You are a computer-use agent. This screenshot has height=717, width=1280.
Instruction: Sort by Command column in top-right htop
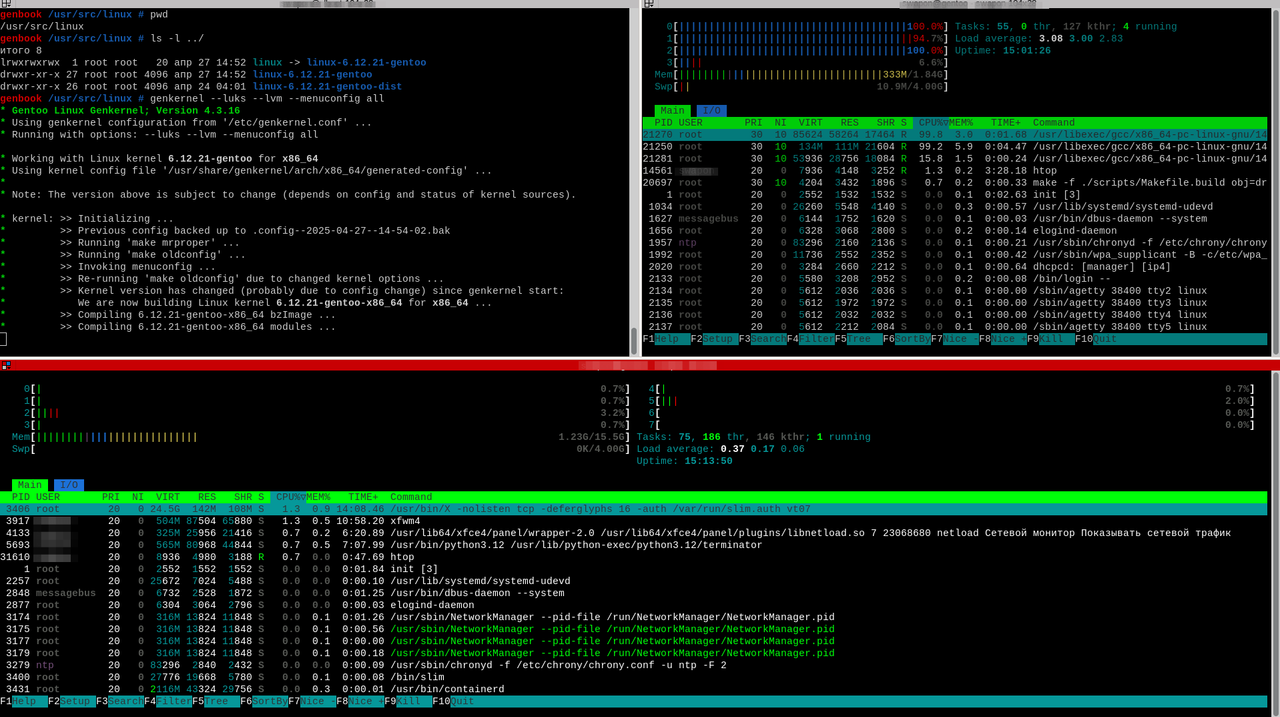click(x=1054, y=123)
